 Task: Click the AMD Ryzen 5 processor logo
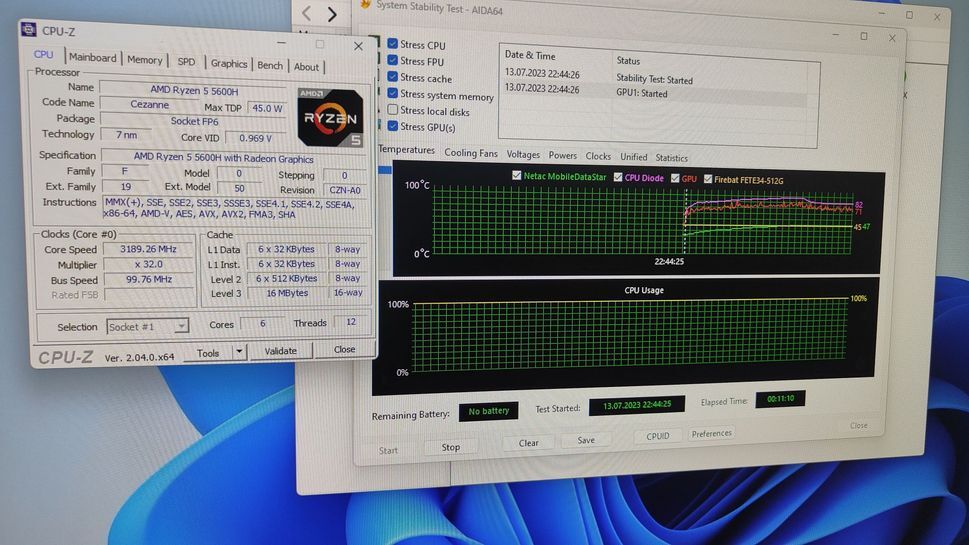coord(331,117)
